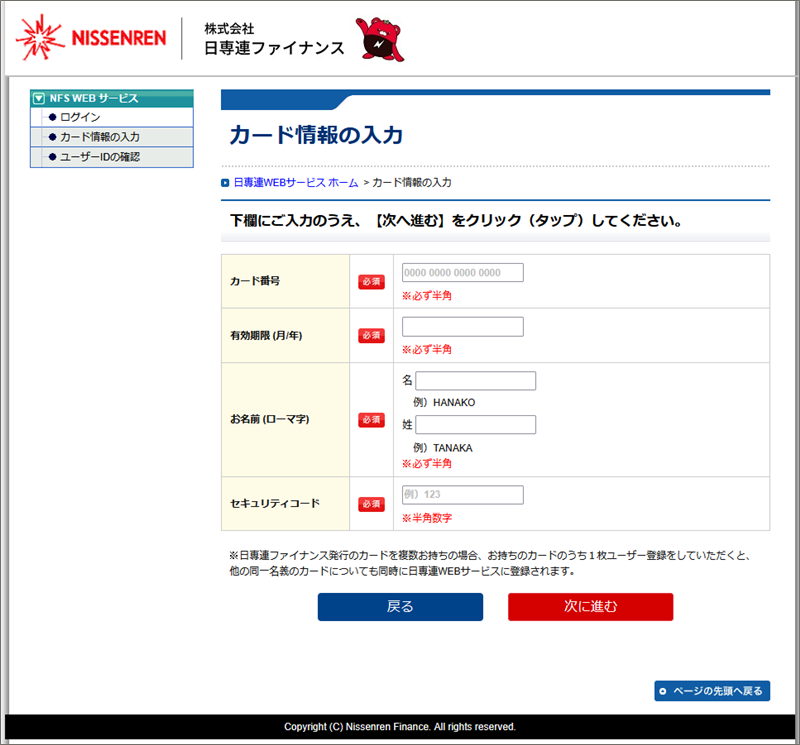
Task: Click the 必須 badge beside お名前
Action: coord(371,420)
